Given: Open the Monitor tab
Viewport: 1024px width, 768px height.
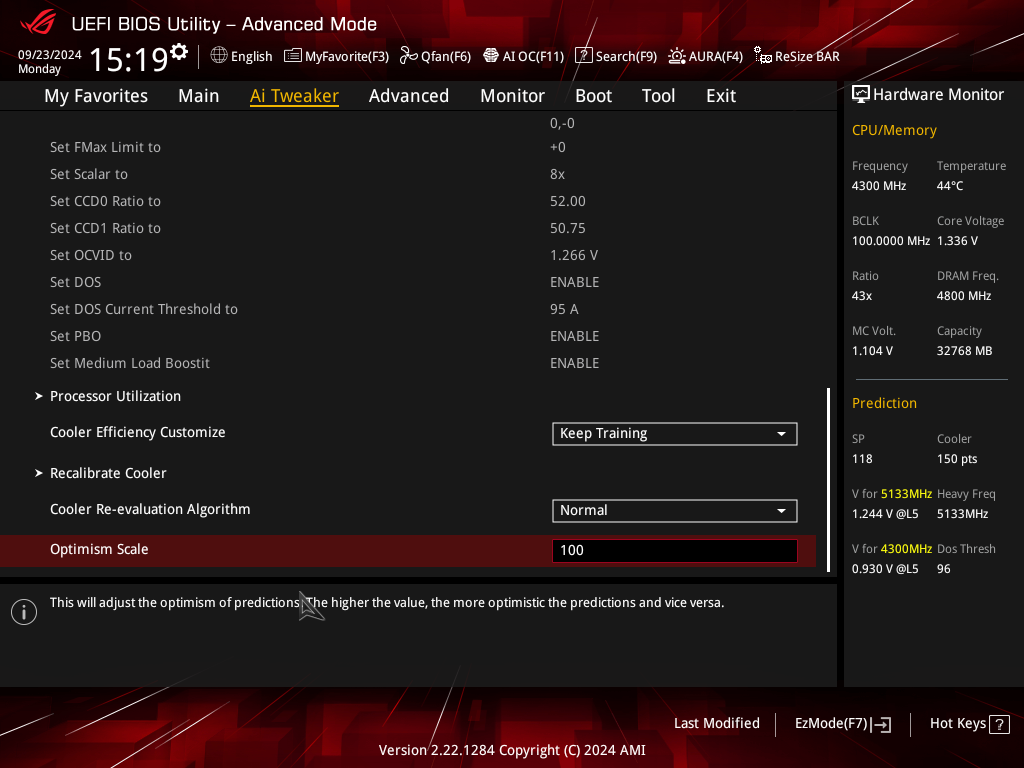Looking at the screenshot, I should point(513,96).
